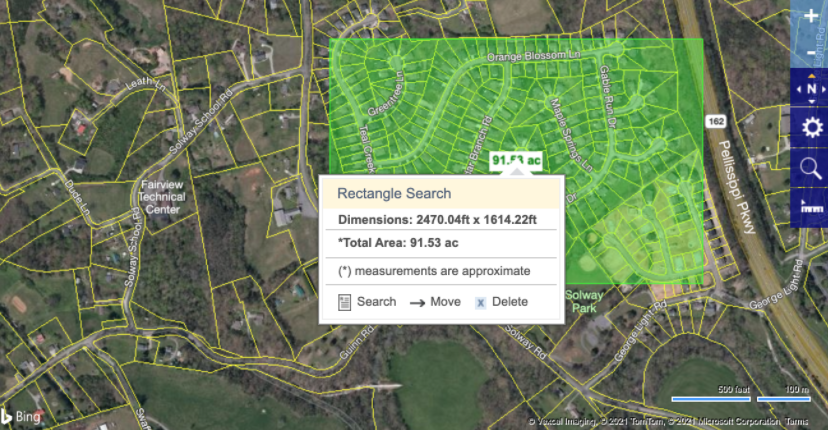Click the Search icon in popup
Viewport: 828px width, 430px height.
(x=344, y=302)
